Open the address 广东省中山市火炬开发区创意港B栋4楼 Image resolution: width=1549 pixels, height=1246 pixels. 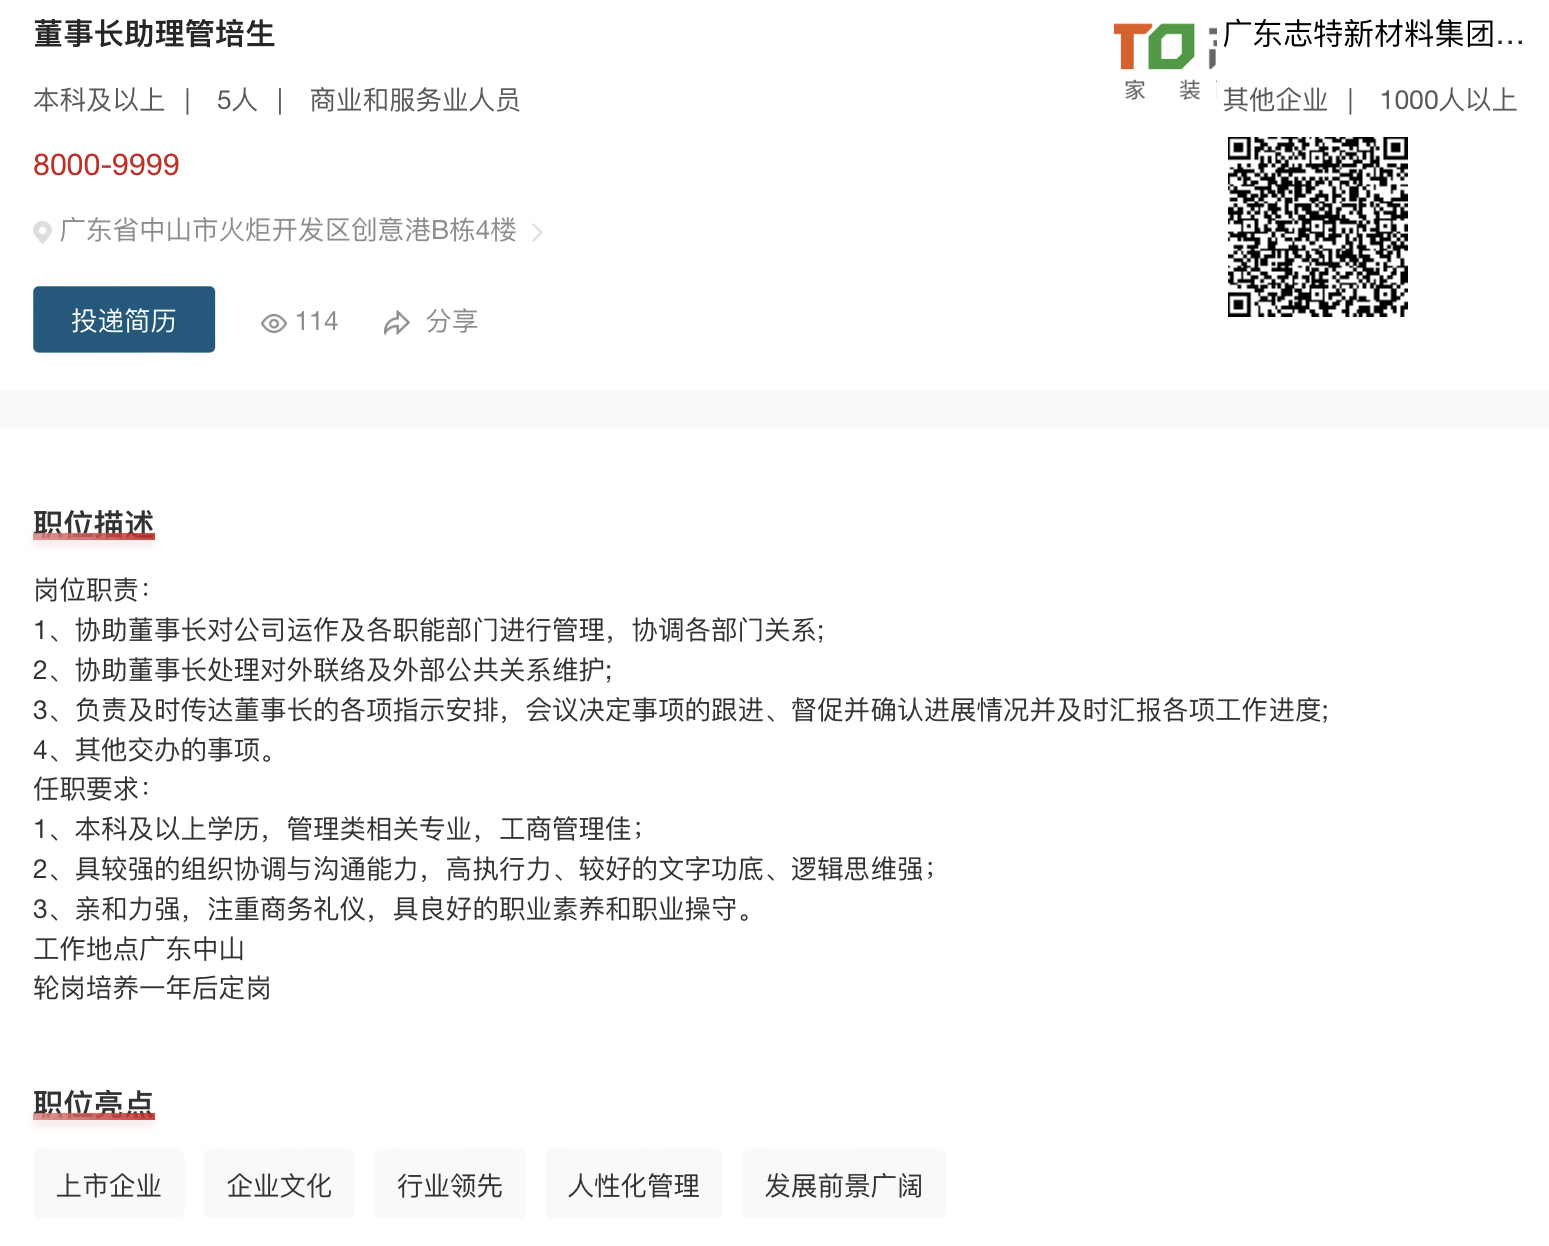[288, 230]
